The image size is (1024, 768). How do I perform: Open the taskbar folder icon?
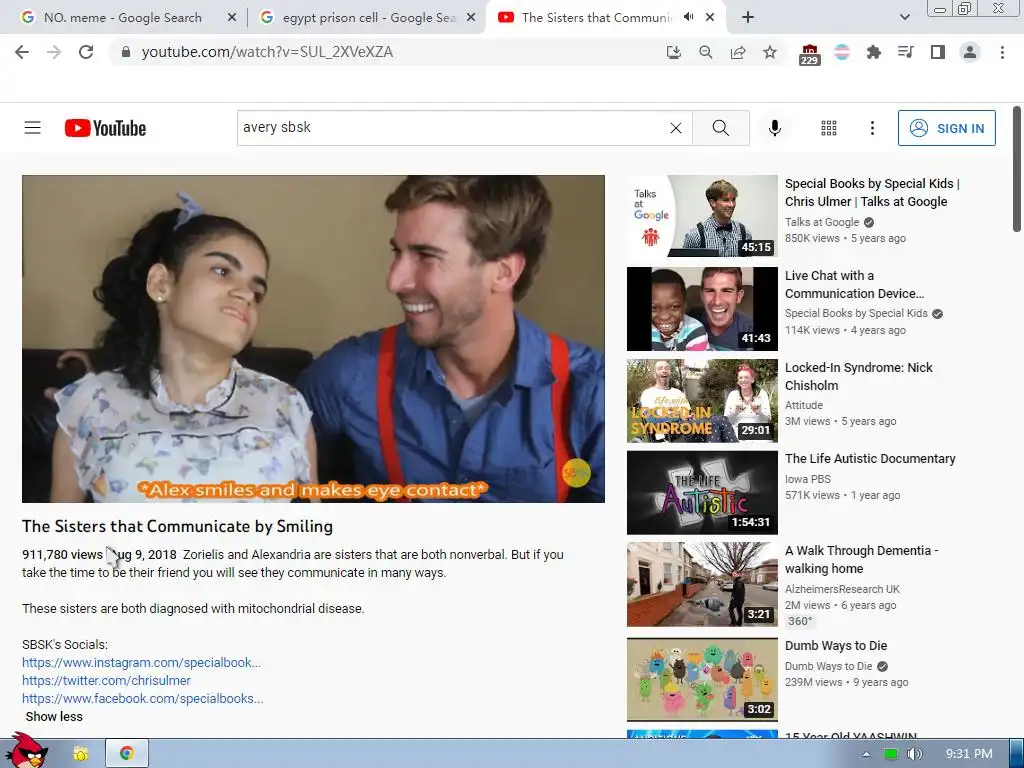(80, 754)
